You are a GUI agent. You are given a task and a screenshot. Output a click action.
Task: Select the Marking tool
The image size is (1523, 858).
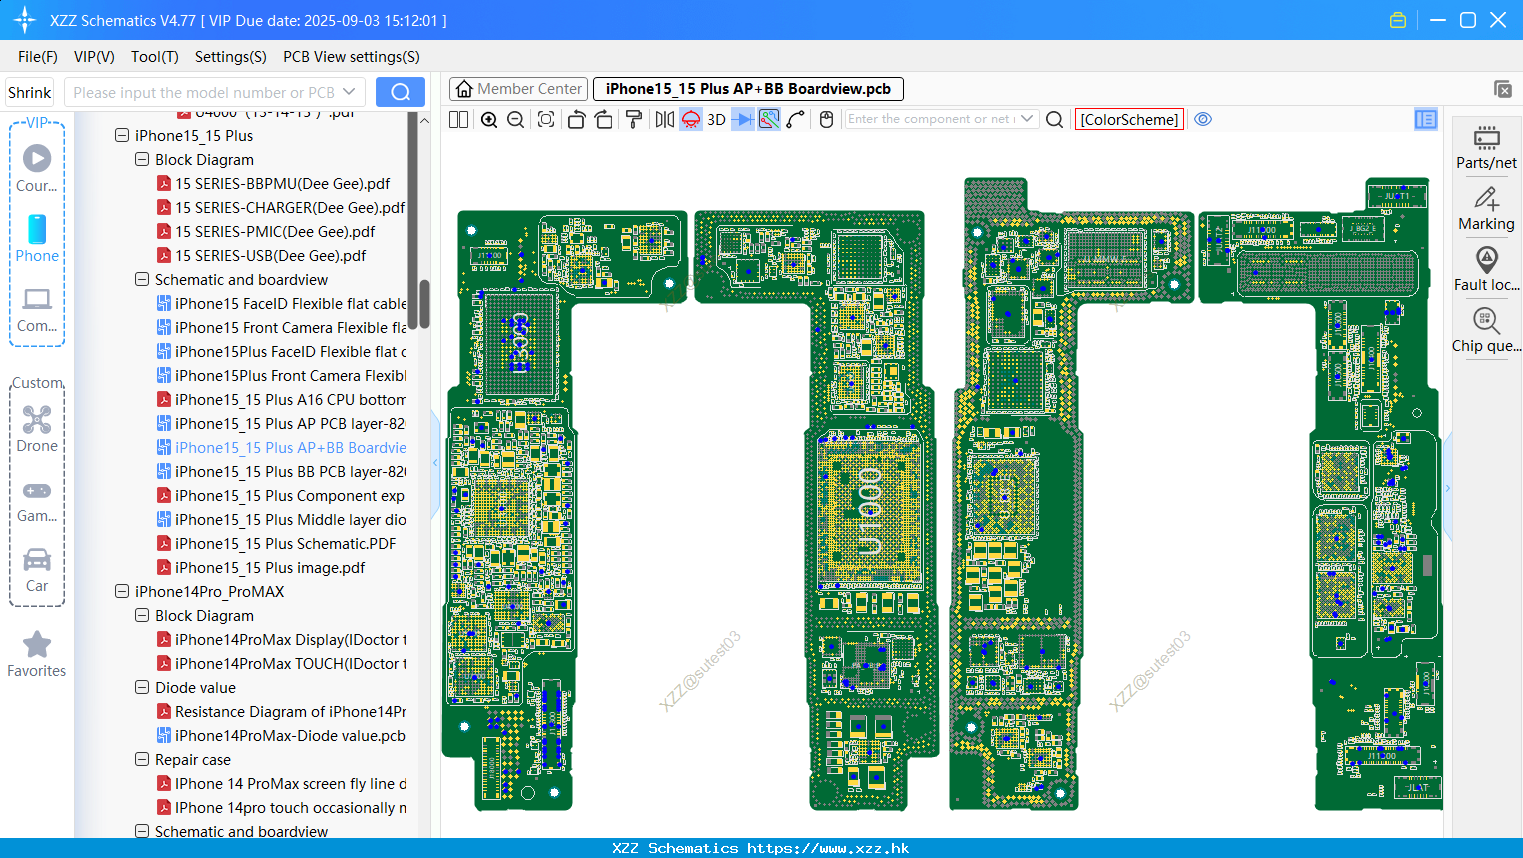(1486, 209)
